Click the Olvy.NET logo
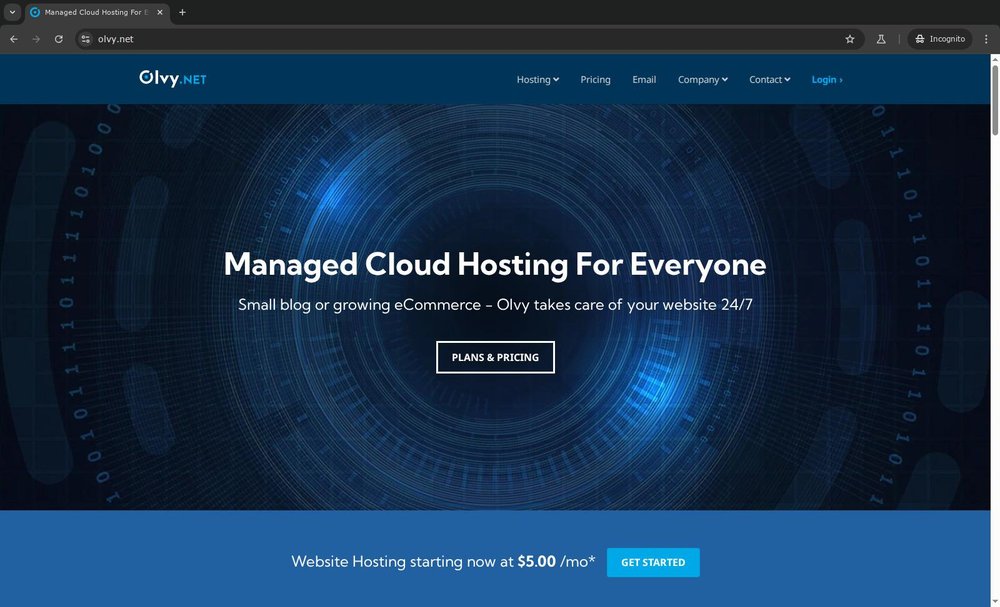Viewport: 1000px width, 607px height. coord(173,78)
